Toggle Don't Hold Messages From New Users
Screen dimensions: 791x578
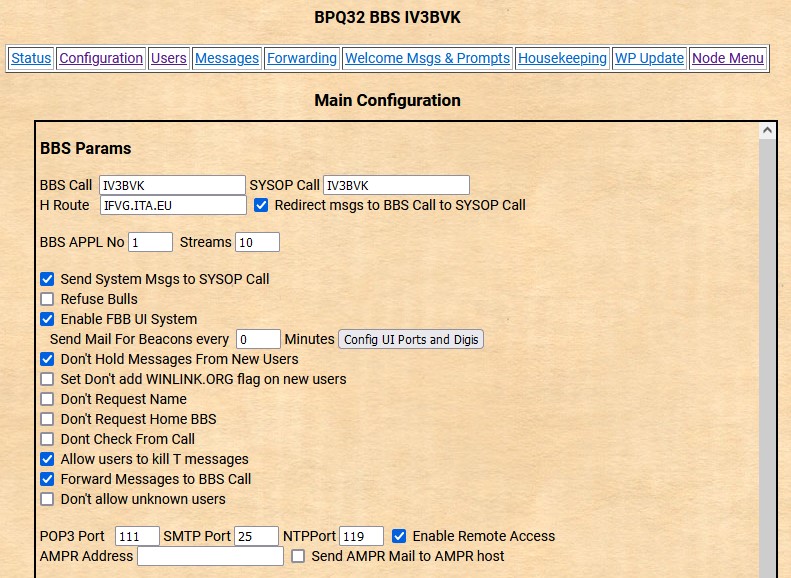tap(47, 359)
